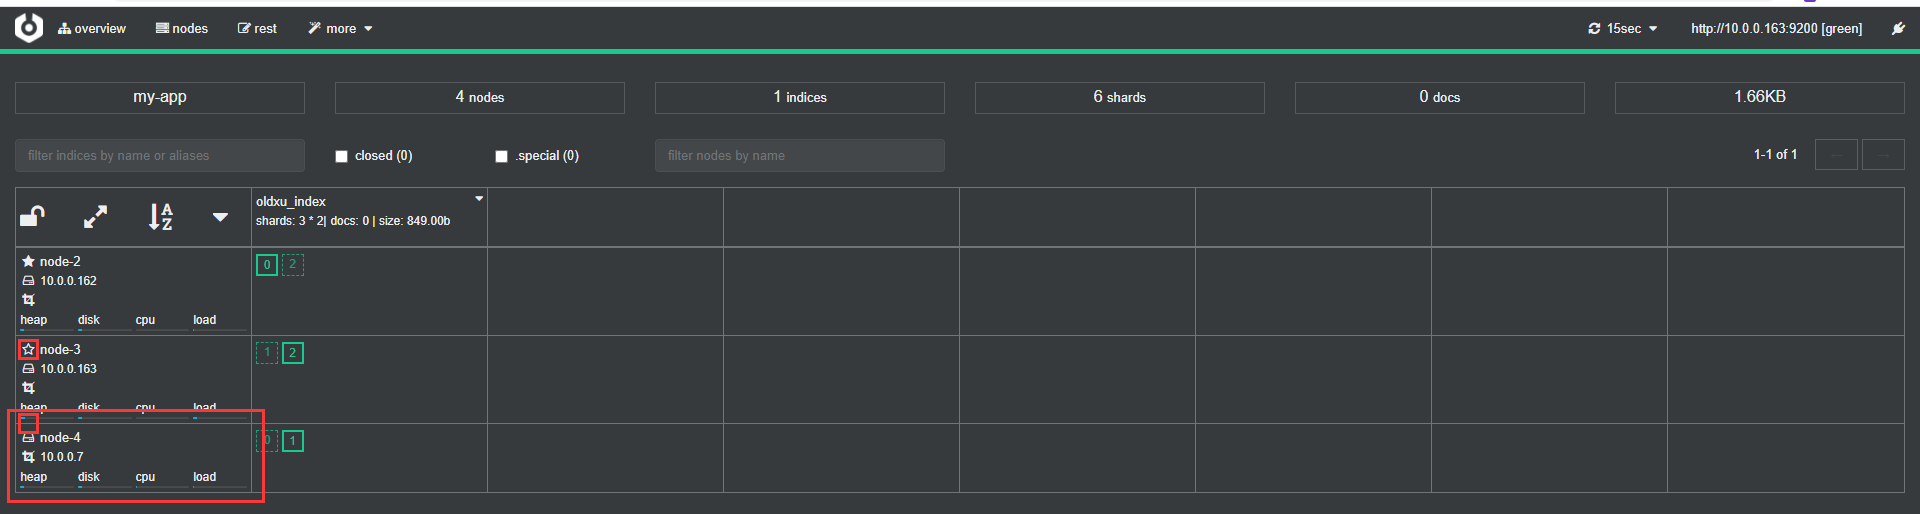Open the node actions dropdown caret
The height and width of the screenshot is (514, 1920).
(x=220, y=217)
